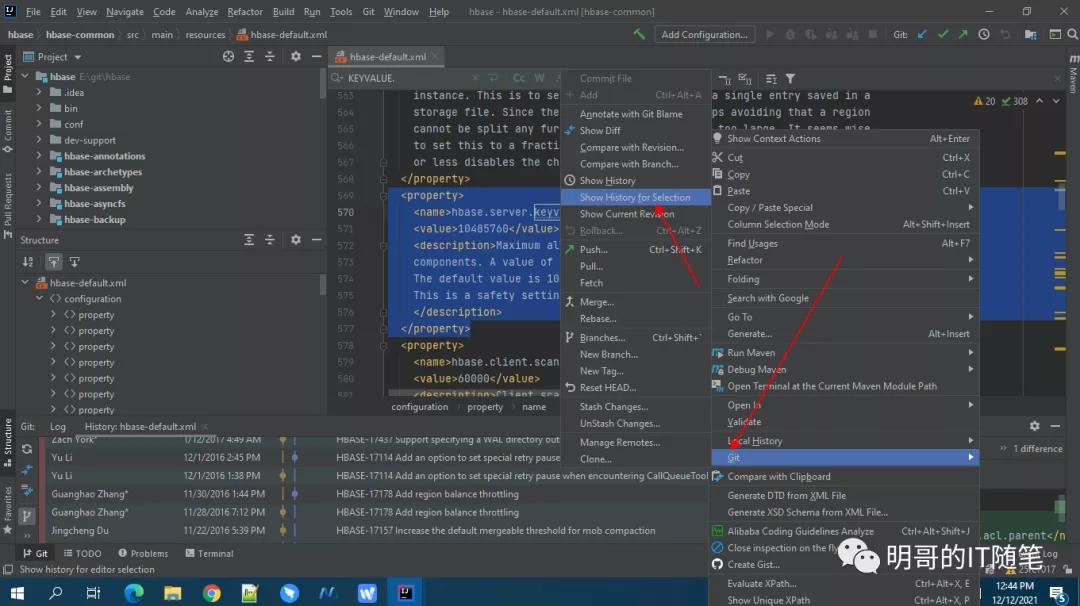Click the Git push arrow in toolbar
Image resolution: width=1080 pixels, height=606 pixels.
963,34
